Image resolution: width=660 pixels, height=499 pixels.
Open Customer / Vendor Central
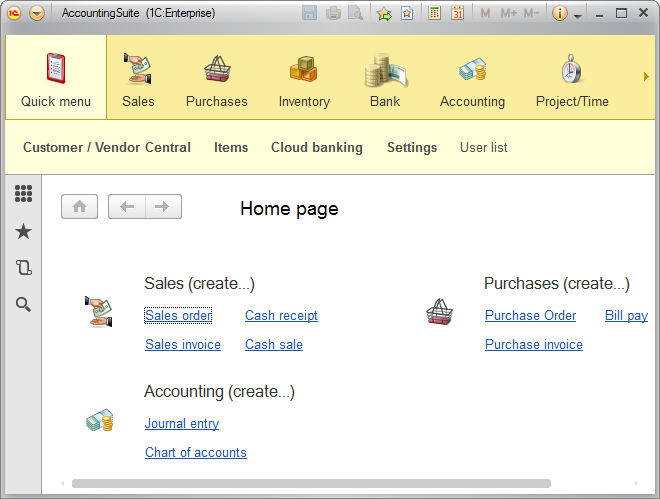[107, 147]
